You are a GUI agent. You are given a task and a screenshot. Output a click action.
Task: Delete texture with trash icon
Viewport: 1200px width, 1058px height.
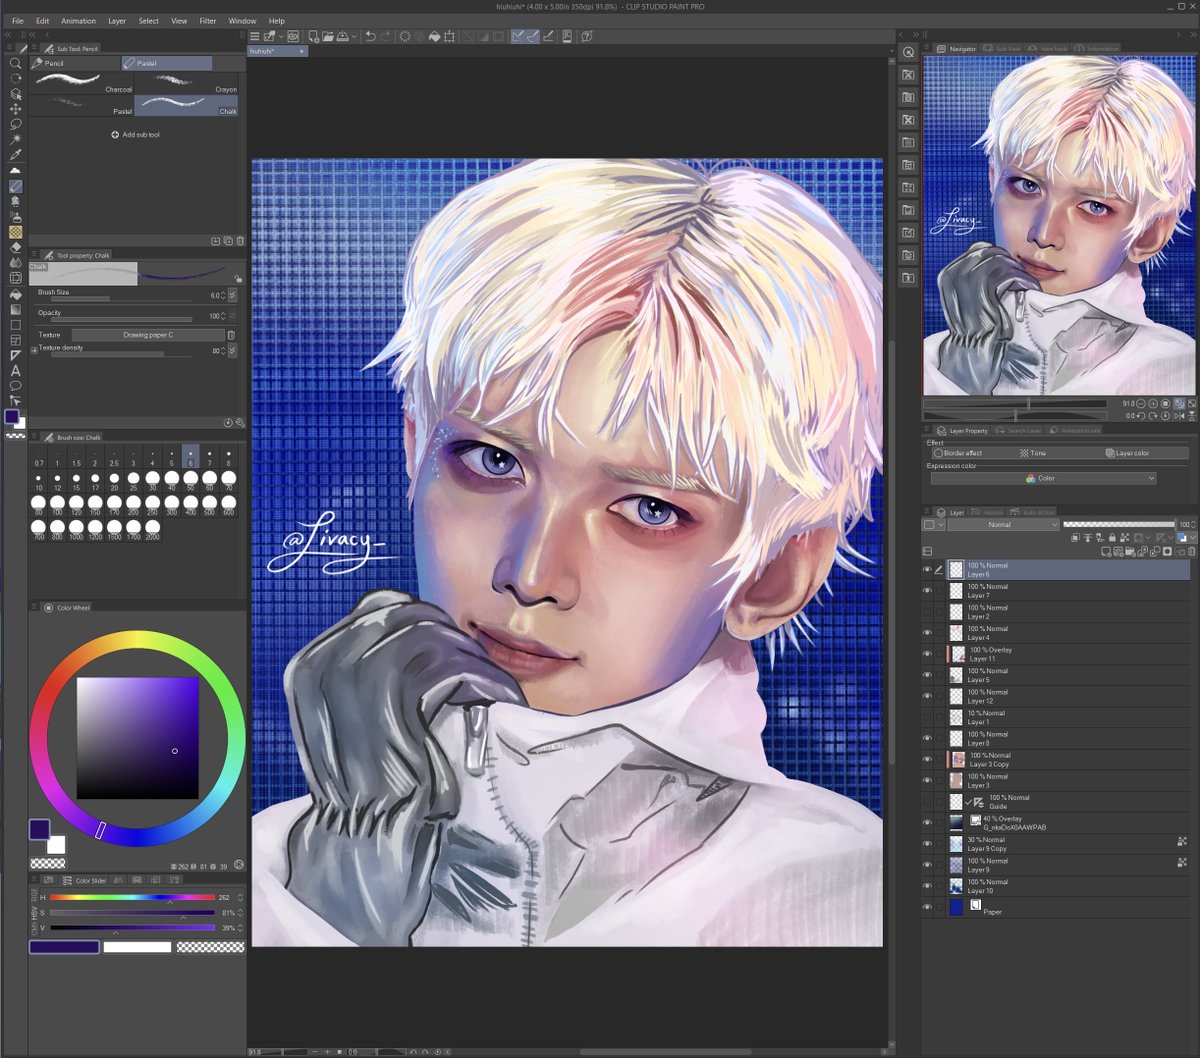(x=231, y=335)
